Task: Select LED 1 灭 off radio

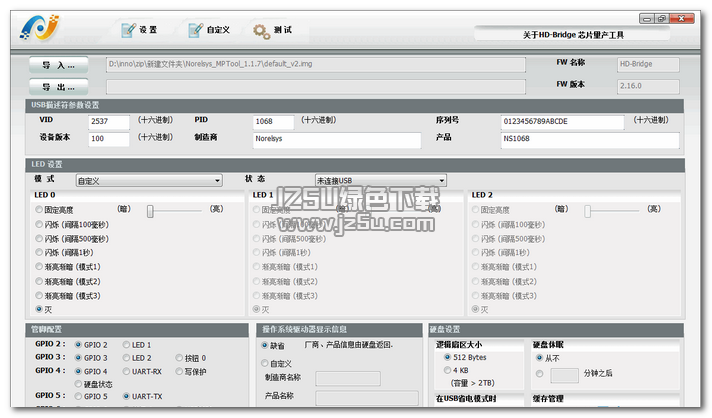Action: 257,309
